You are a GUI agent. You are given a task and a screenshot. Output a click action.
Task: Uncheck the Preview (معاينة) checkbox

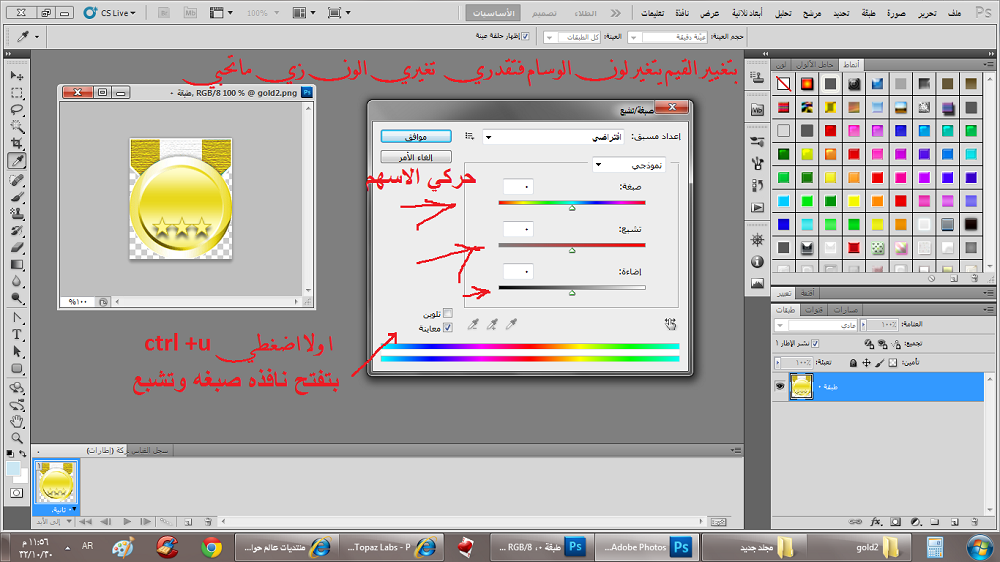coord(447,327)
